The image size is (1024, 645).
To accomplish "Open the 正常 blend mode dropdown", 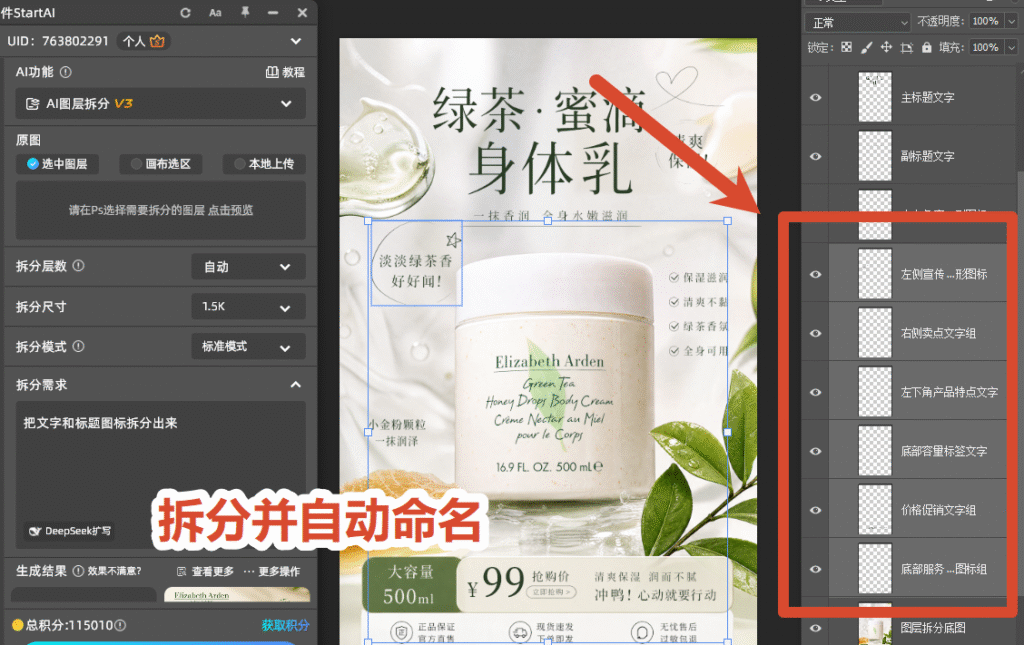I will pyautogui.click(x=857, y=22).
